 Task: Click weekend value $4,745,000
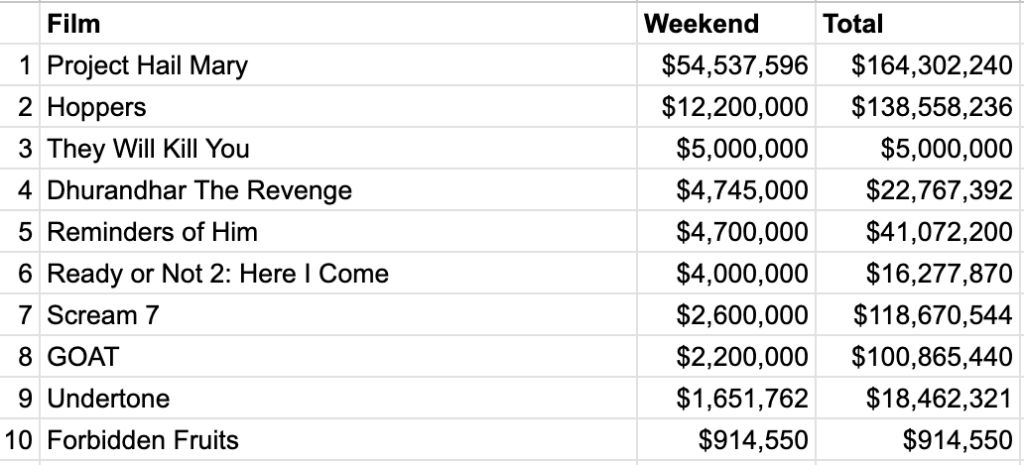click(x=726, y=190)
